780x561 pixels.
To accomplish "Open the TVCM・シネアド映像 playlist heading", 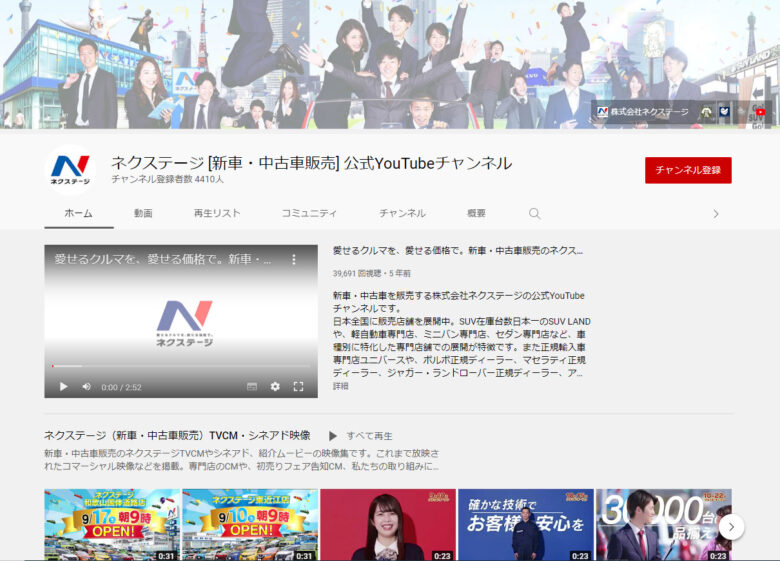I will 177,435.
